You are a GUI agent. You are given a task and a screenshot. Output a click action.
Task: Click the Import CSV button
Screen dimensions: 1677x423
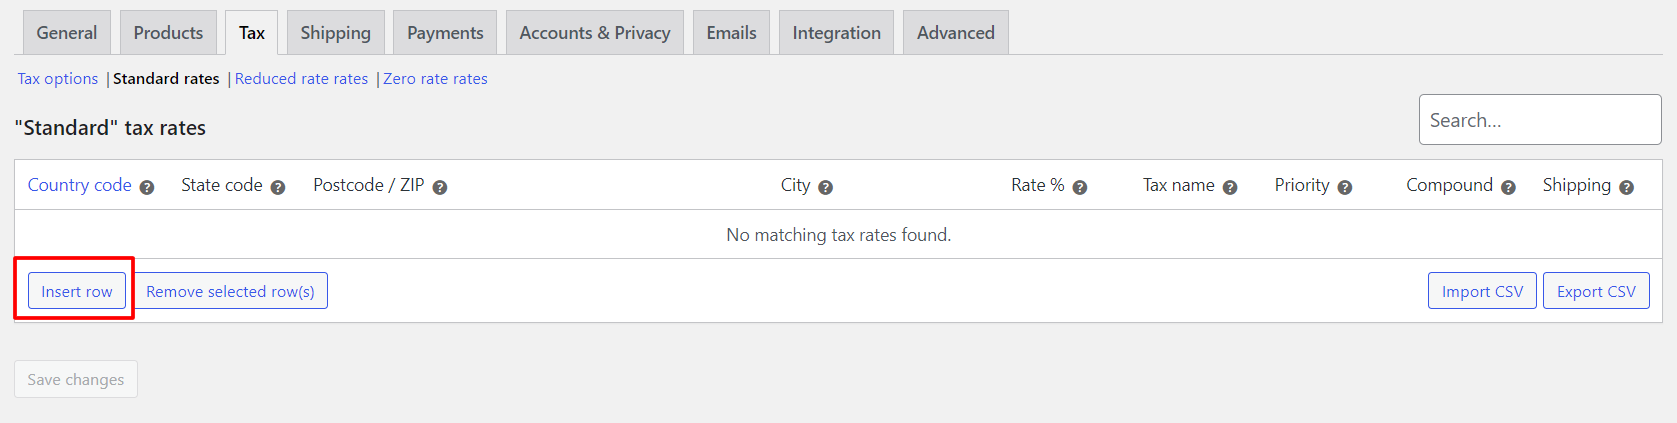[x=1482, y=291]
